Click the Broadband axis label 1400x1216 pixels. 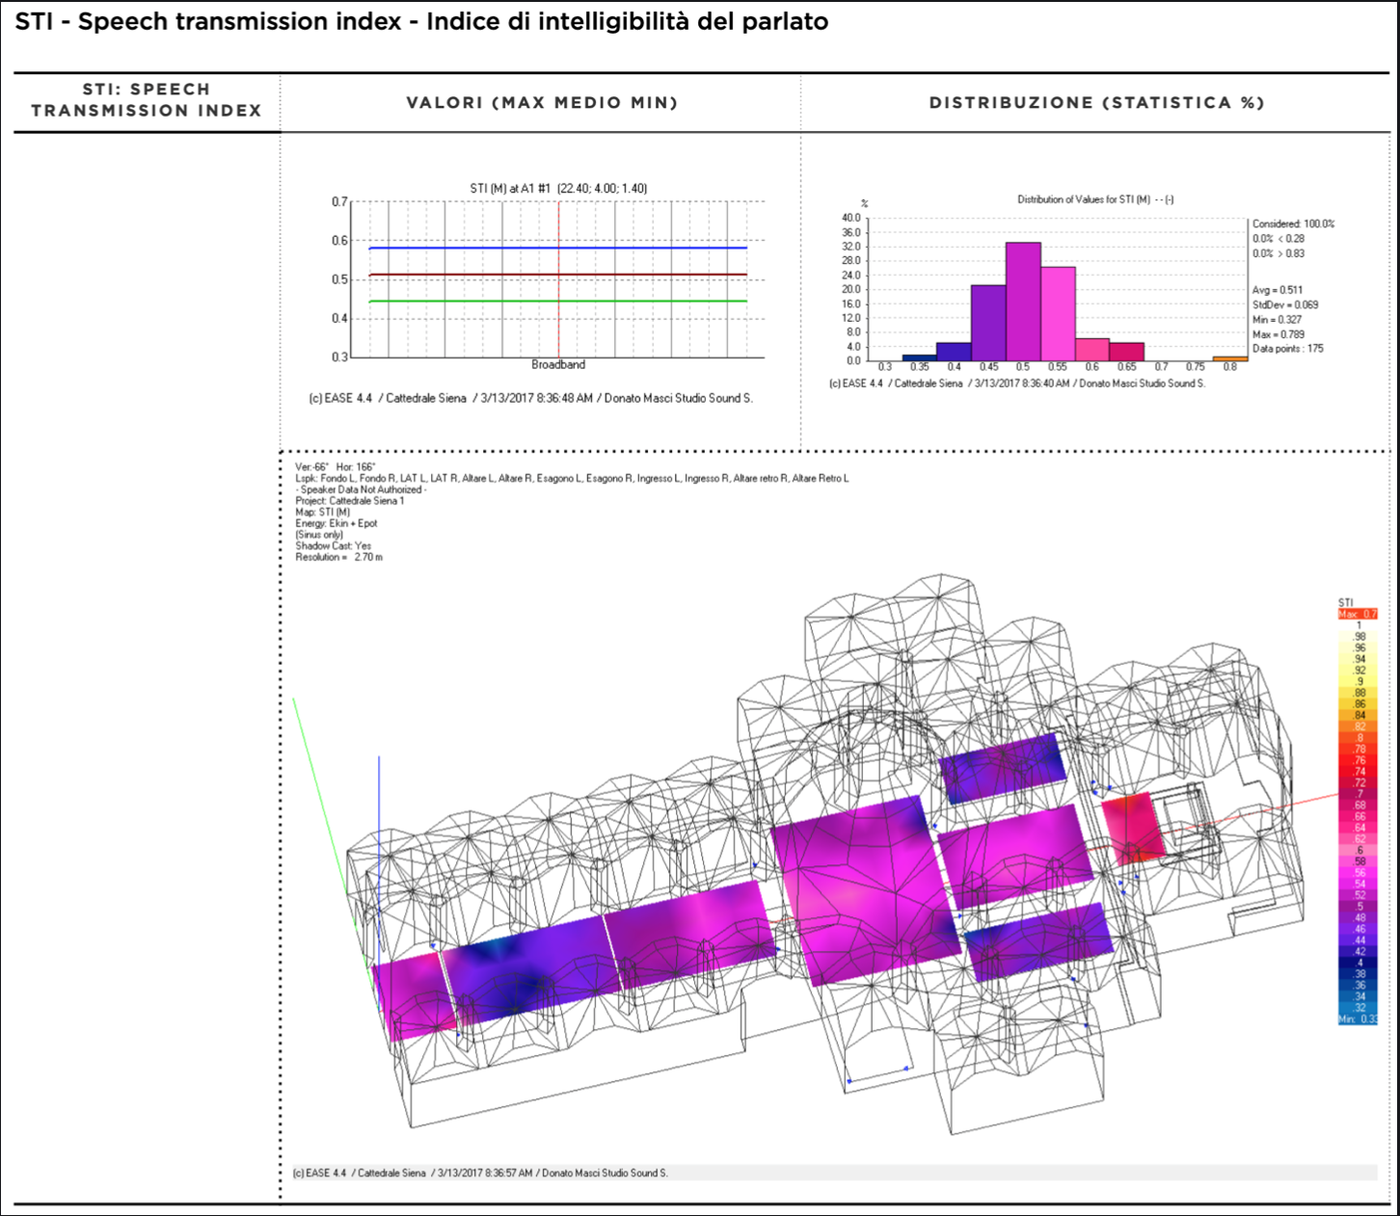(x=558, y=365)
